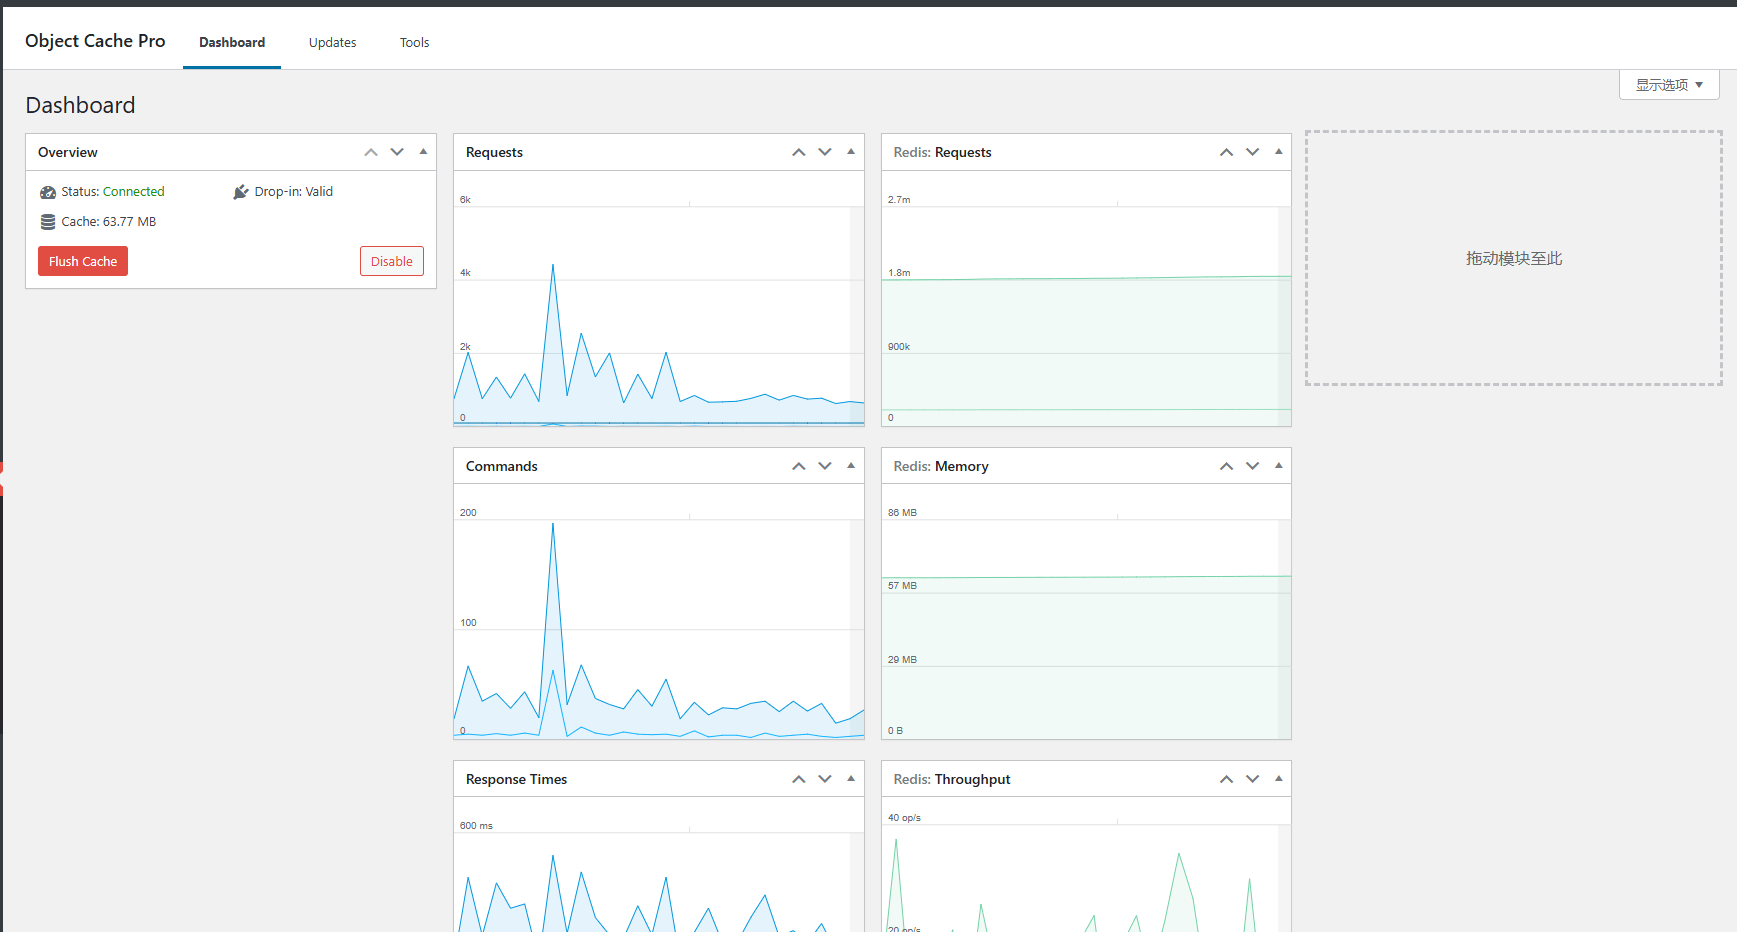Move the Commands widget up
This screenshot has height=932, width=1737.
tap(799, 466)
